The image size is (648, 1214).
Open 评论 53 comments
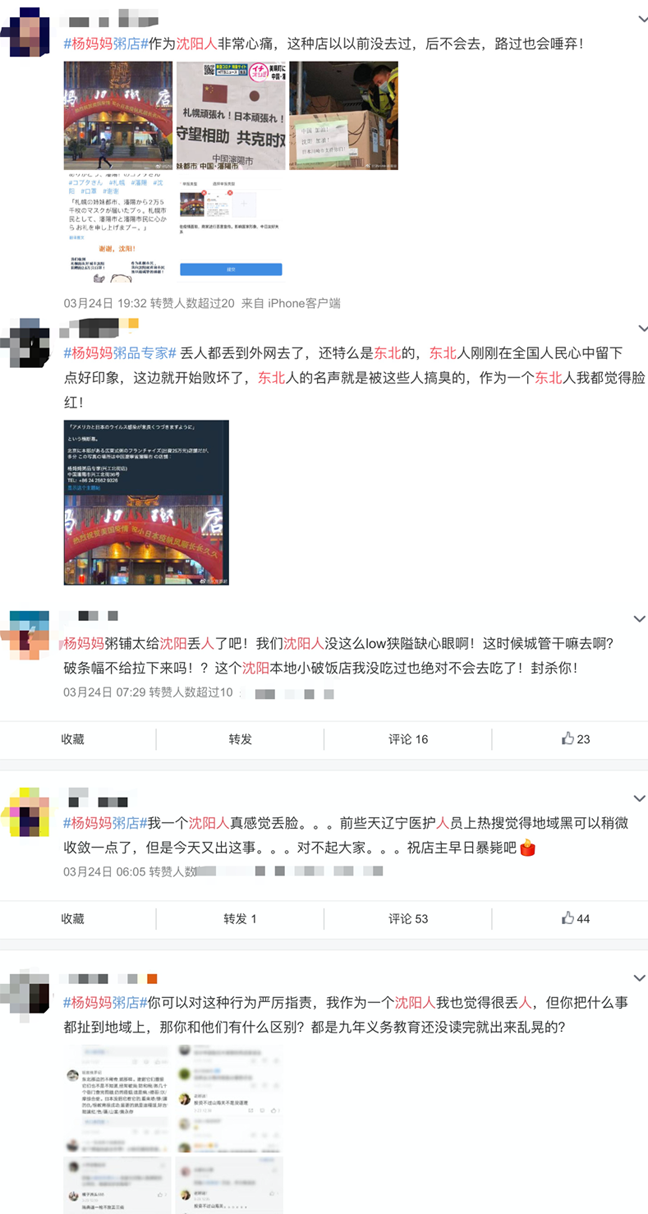(x=408, y=918)
